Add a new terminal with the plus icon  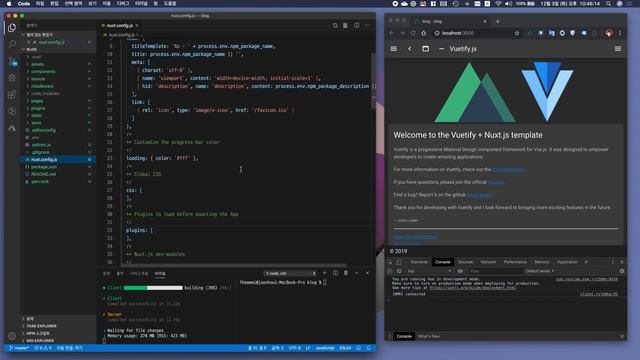pyautogui.click(x=324, y=273)
